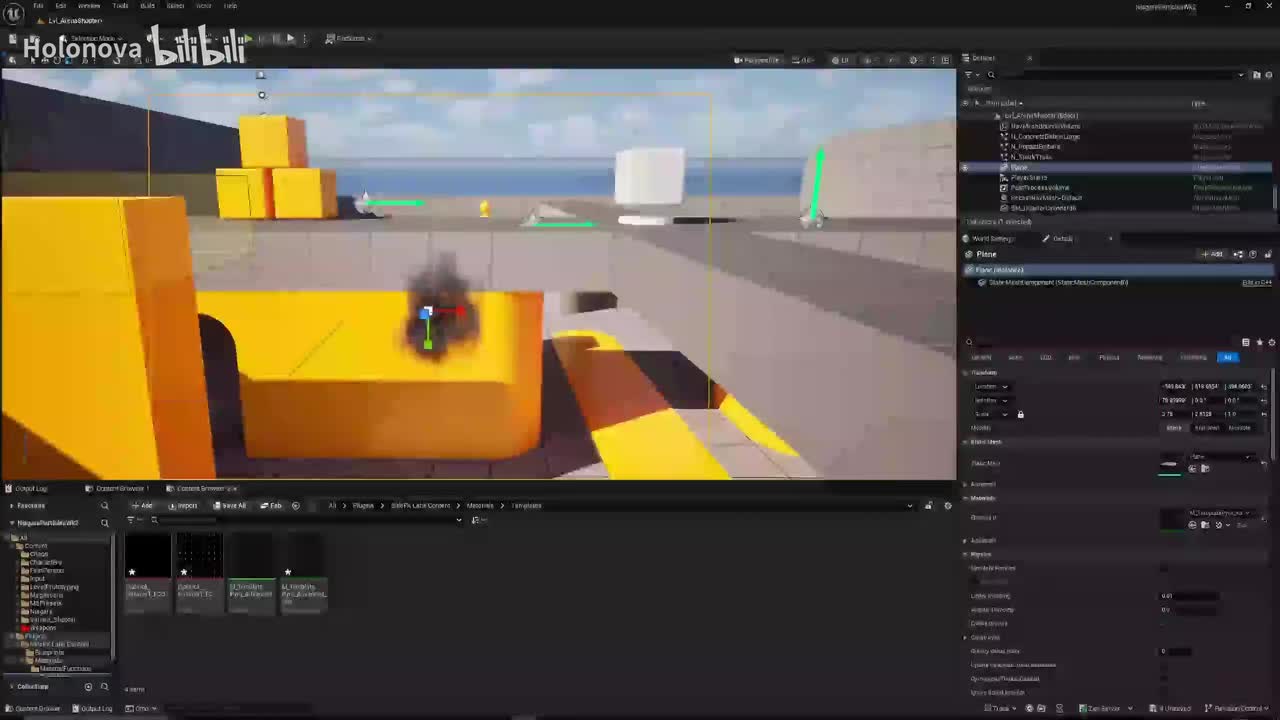Switch to the Content Browser 1 tab
This screenshot has height=720, width=1280.
coord(117,488)
